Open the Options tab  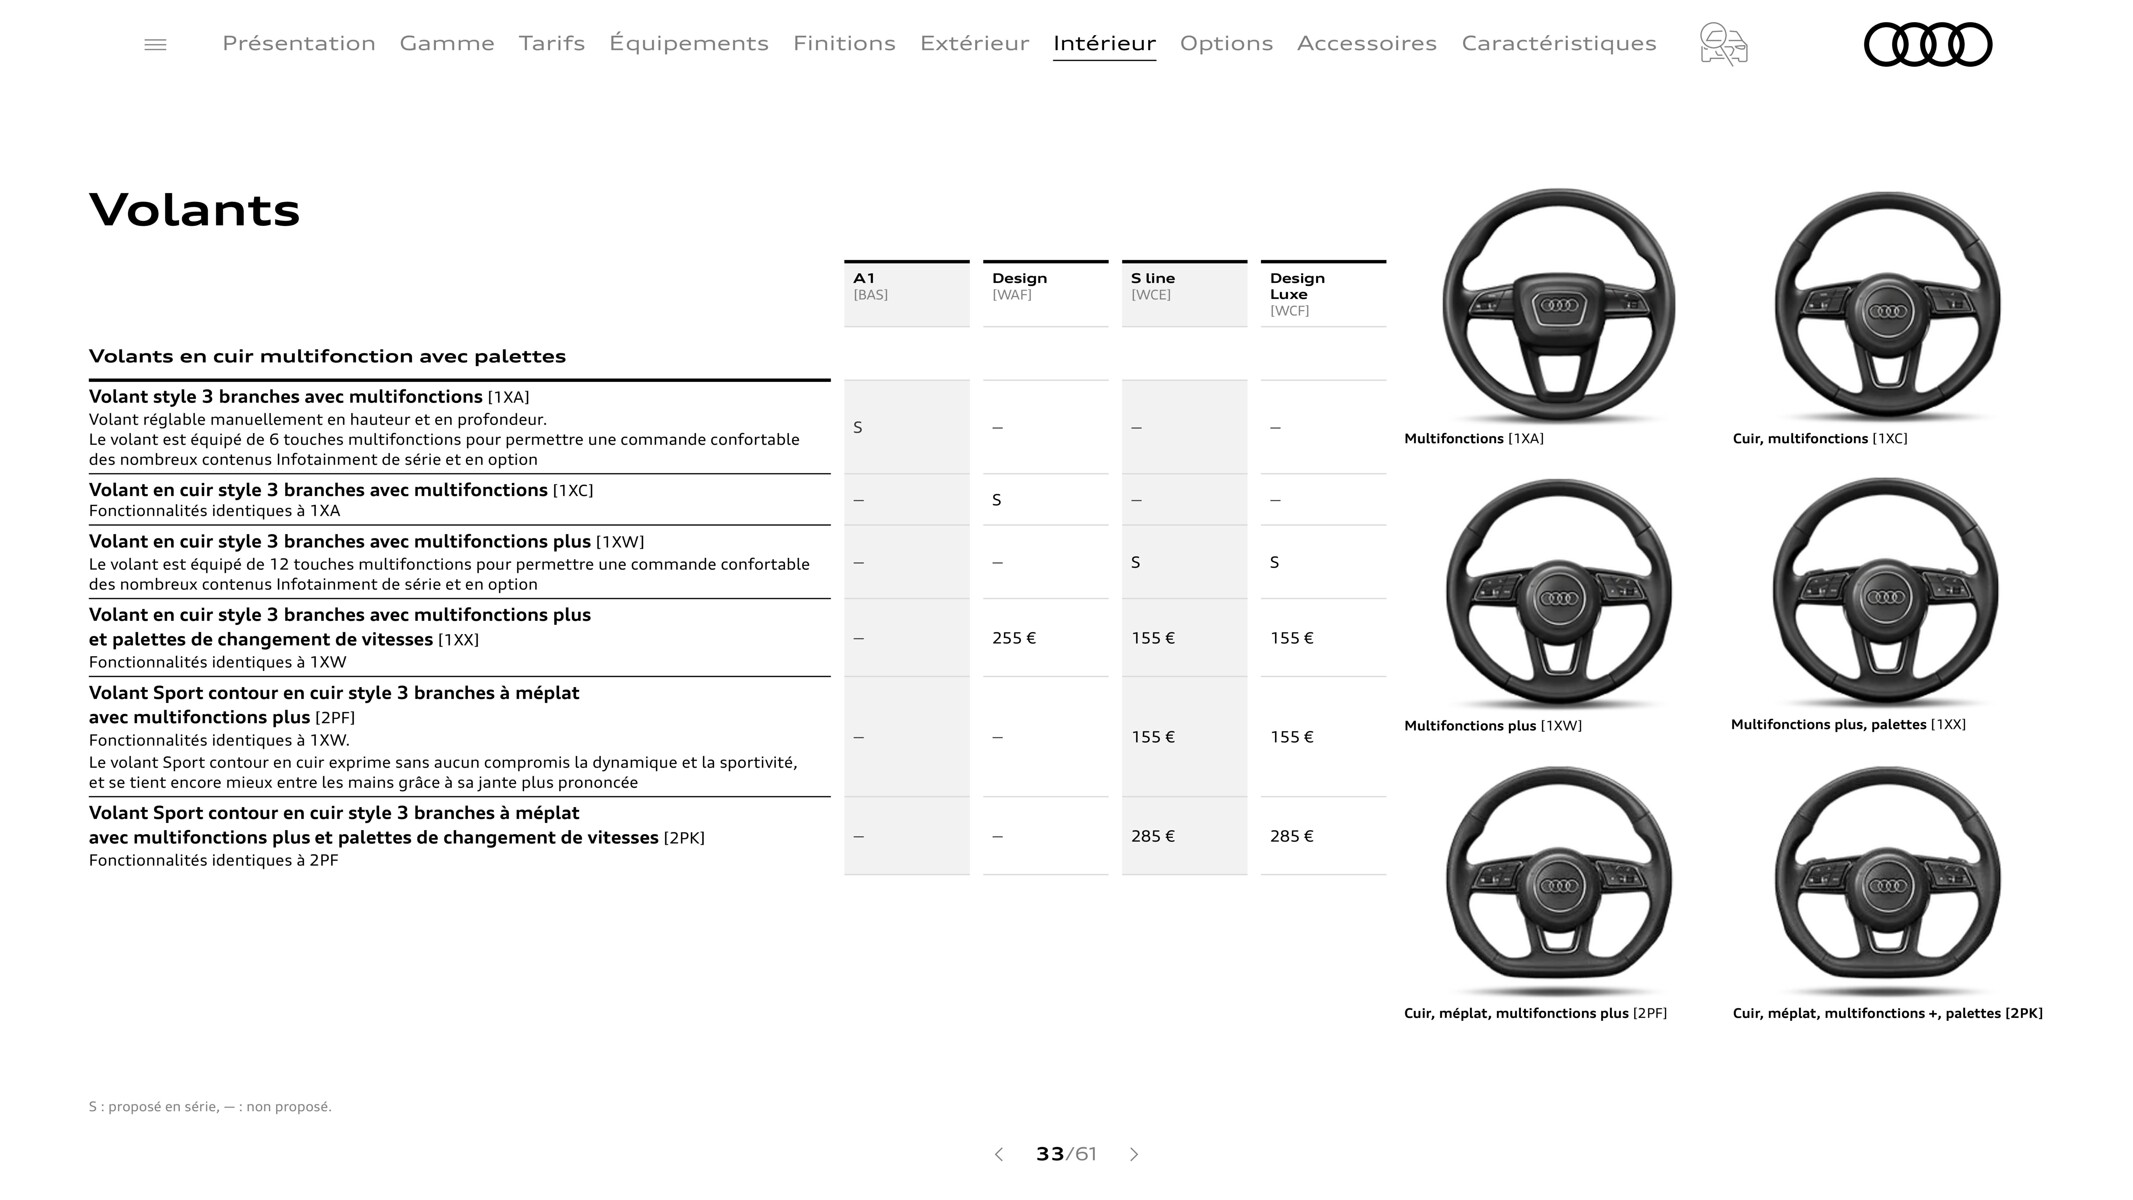pyautogui.click(x=1226, y=43)
